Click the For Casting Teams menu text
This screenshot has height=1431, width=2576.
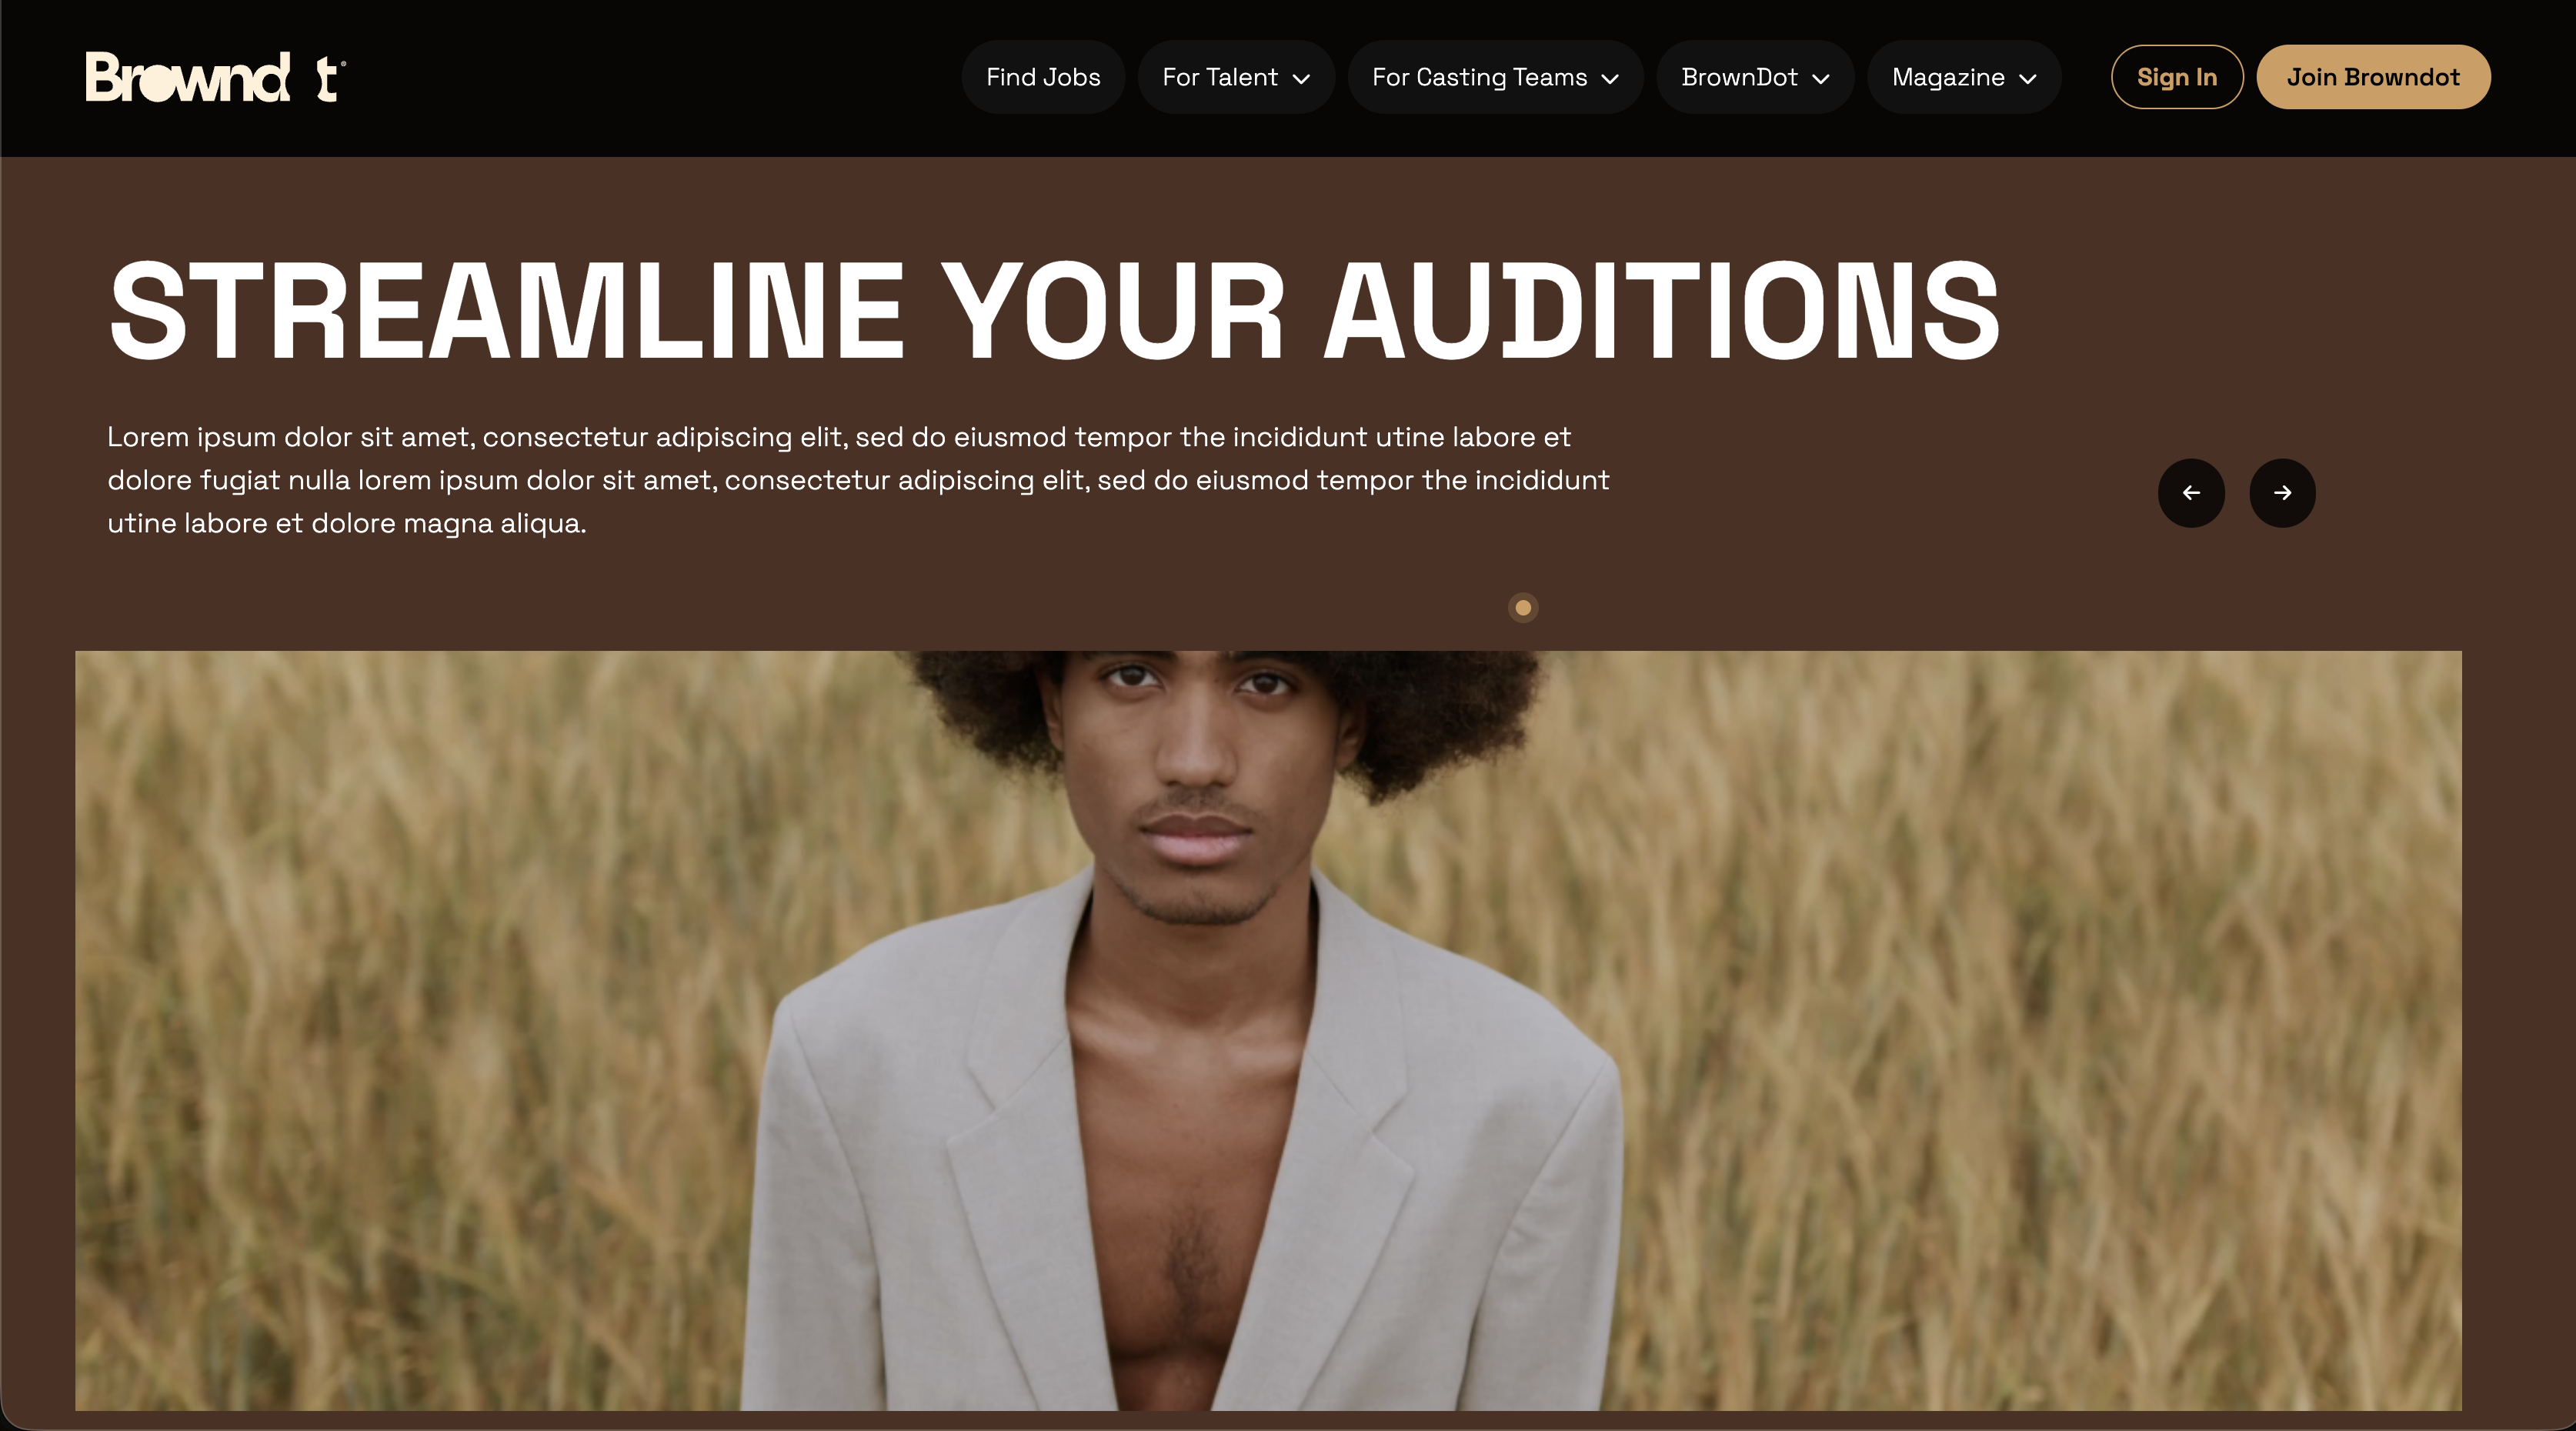pyautogui.click(x=1479, y=77)
